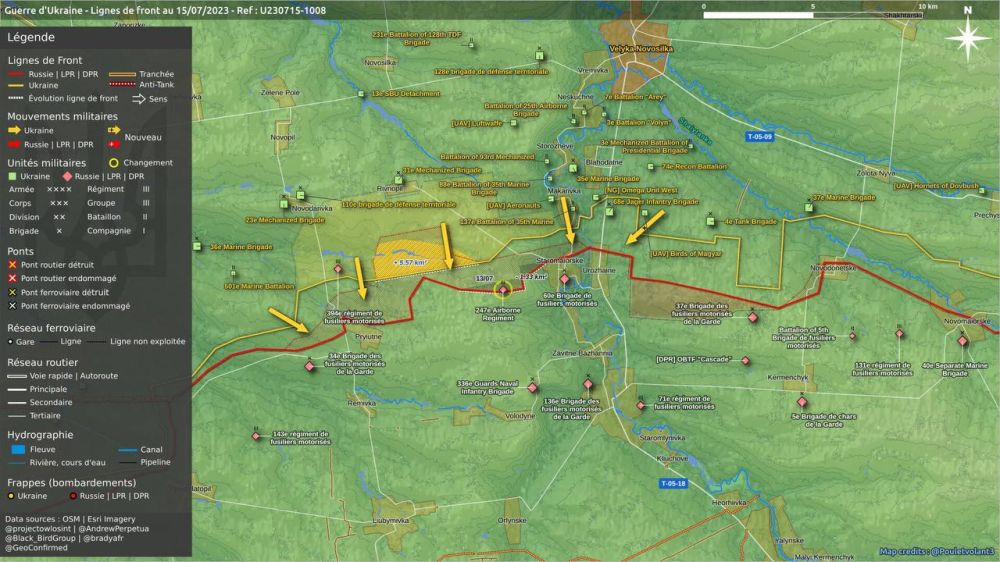Click the 40e Separate Marine Brigade diamond marker
Image resolution: width=1000 pixels, height=562 pixels.
(962, 341)
